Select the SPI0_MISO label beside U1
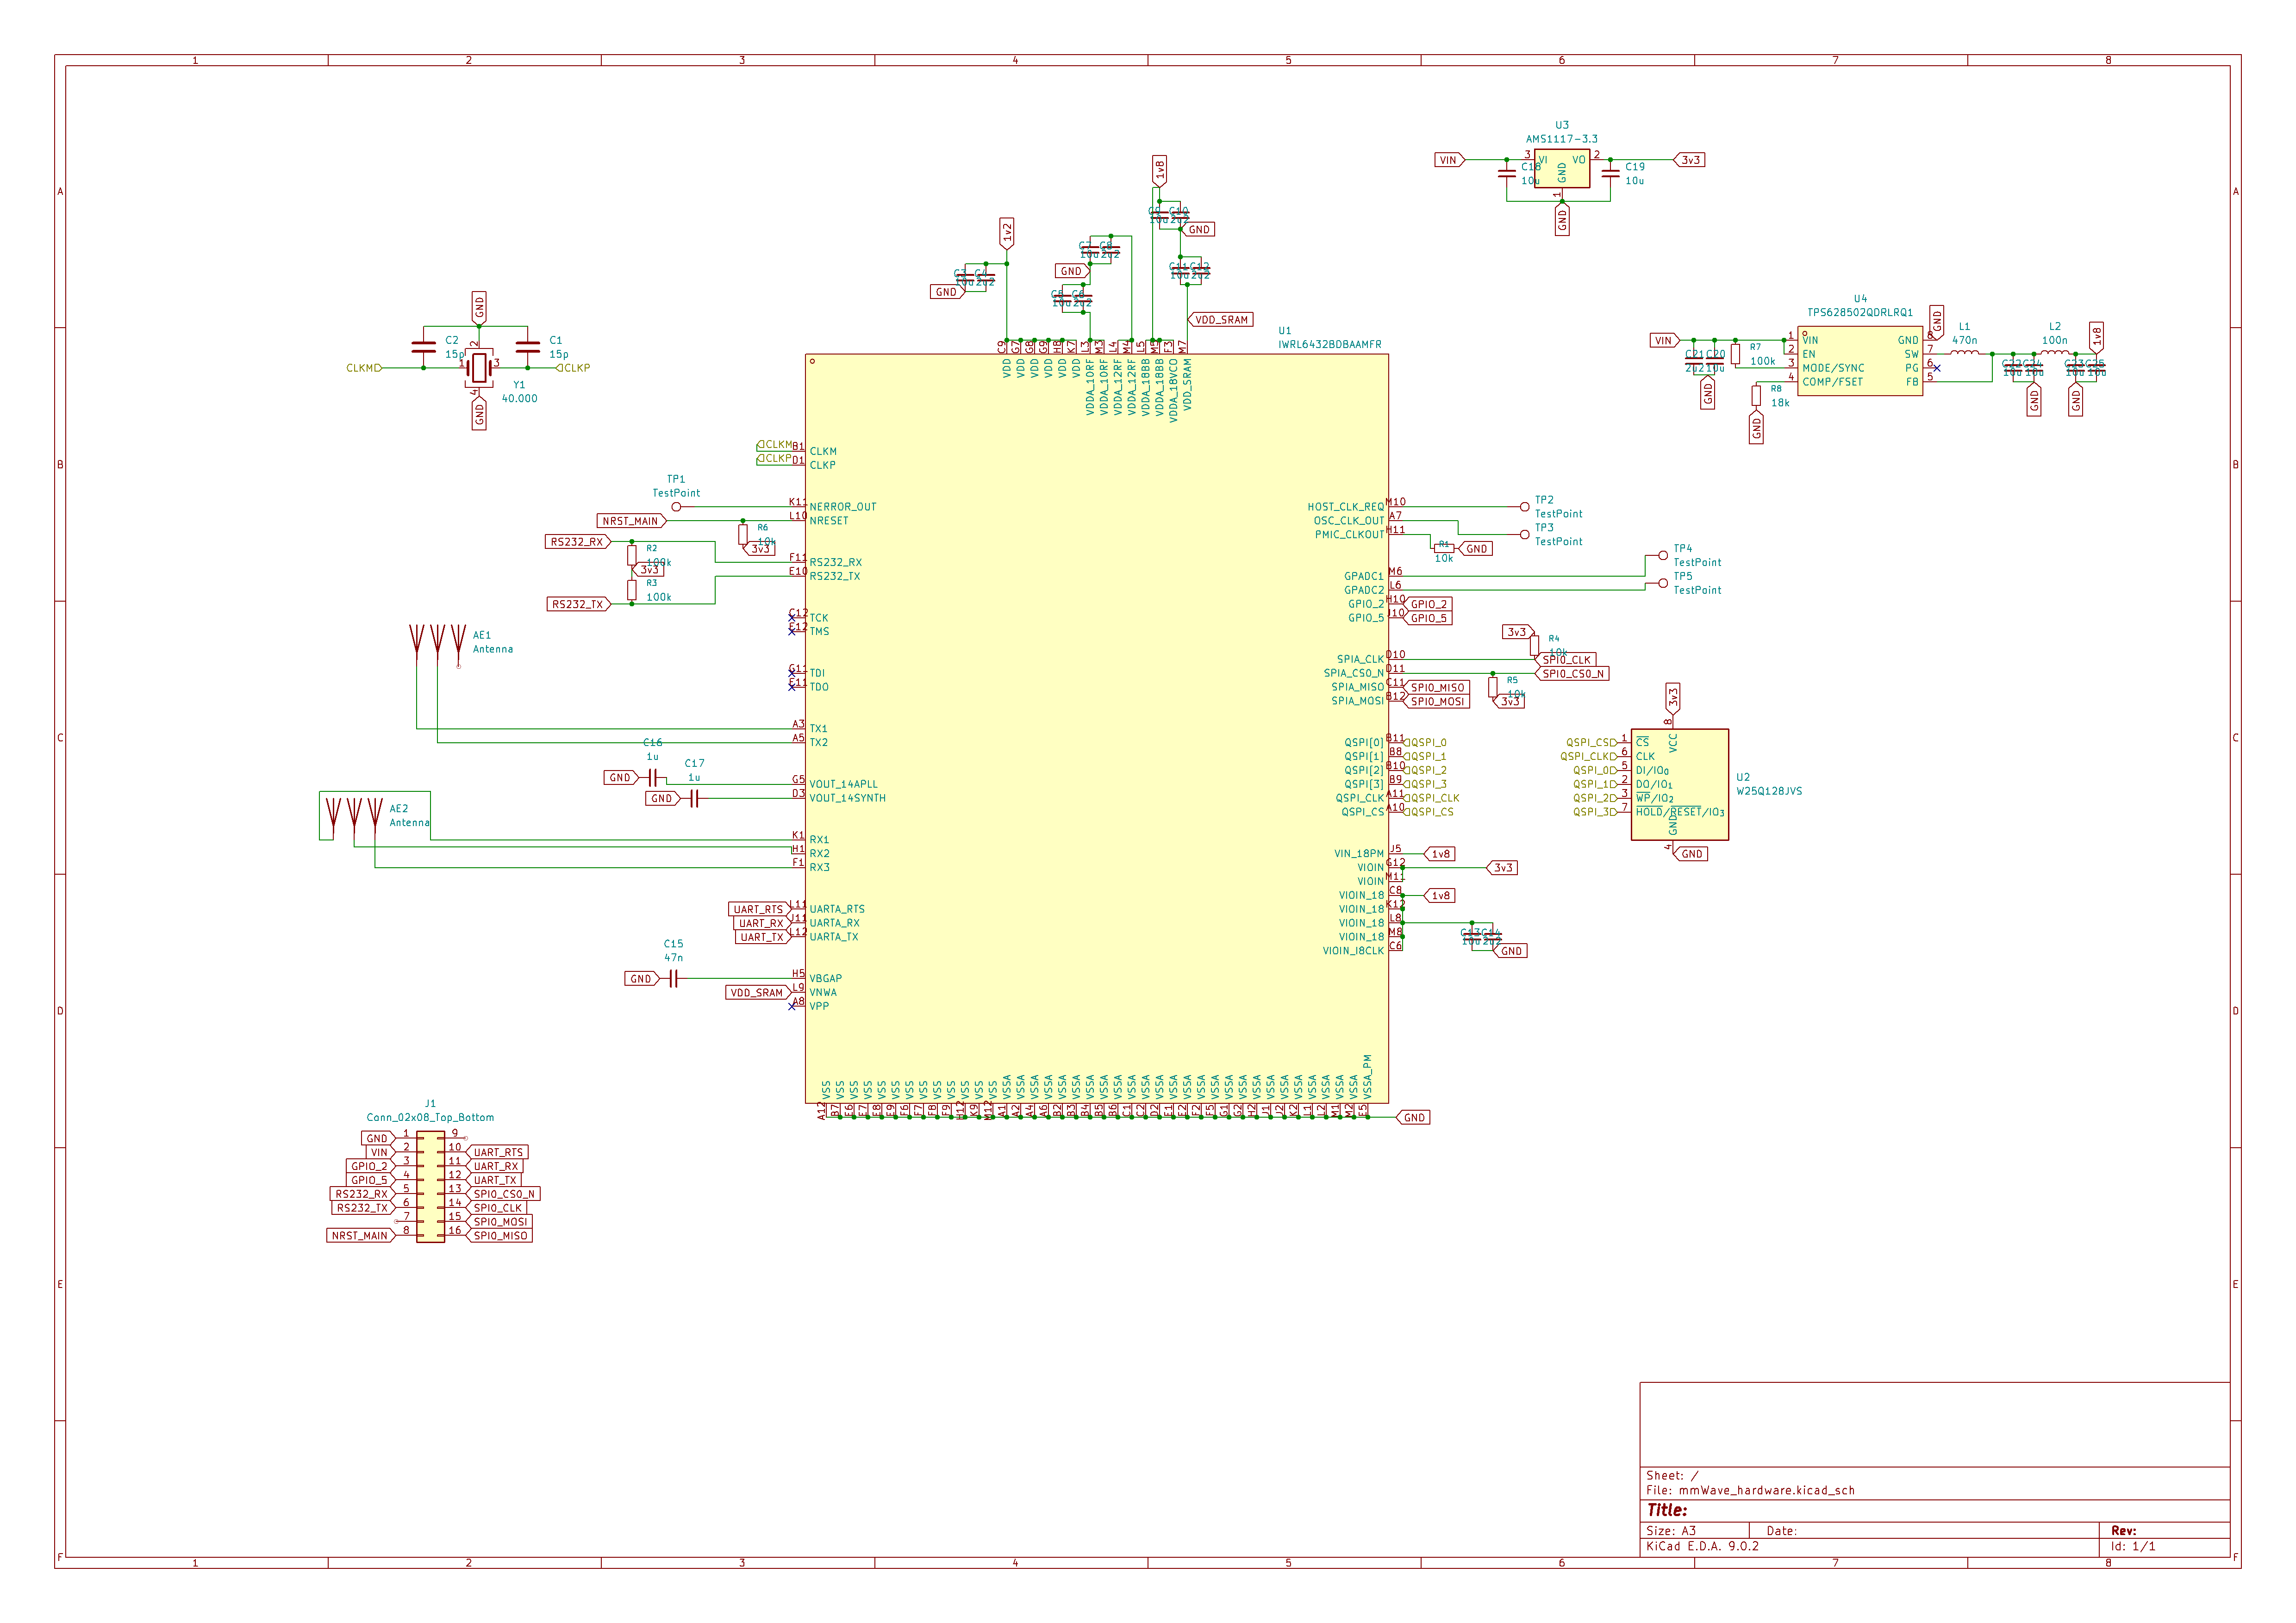Image resolution: width=2296 pixels, height=1623 pixels. [x=1436, y=688]
